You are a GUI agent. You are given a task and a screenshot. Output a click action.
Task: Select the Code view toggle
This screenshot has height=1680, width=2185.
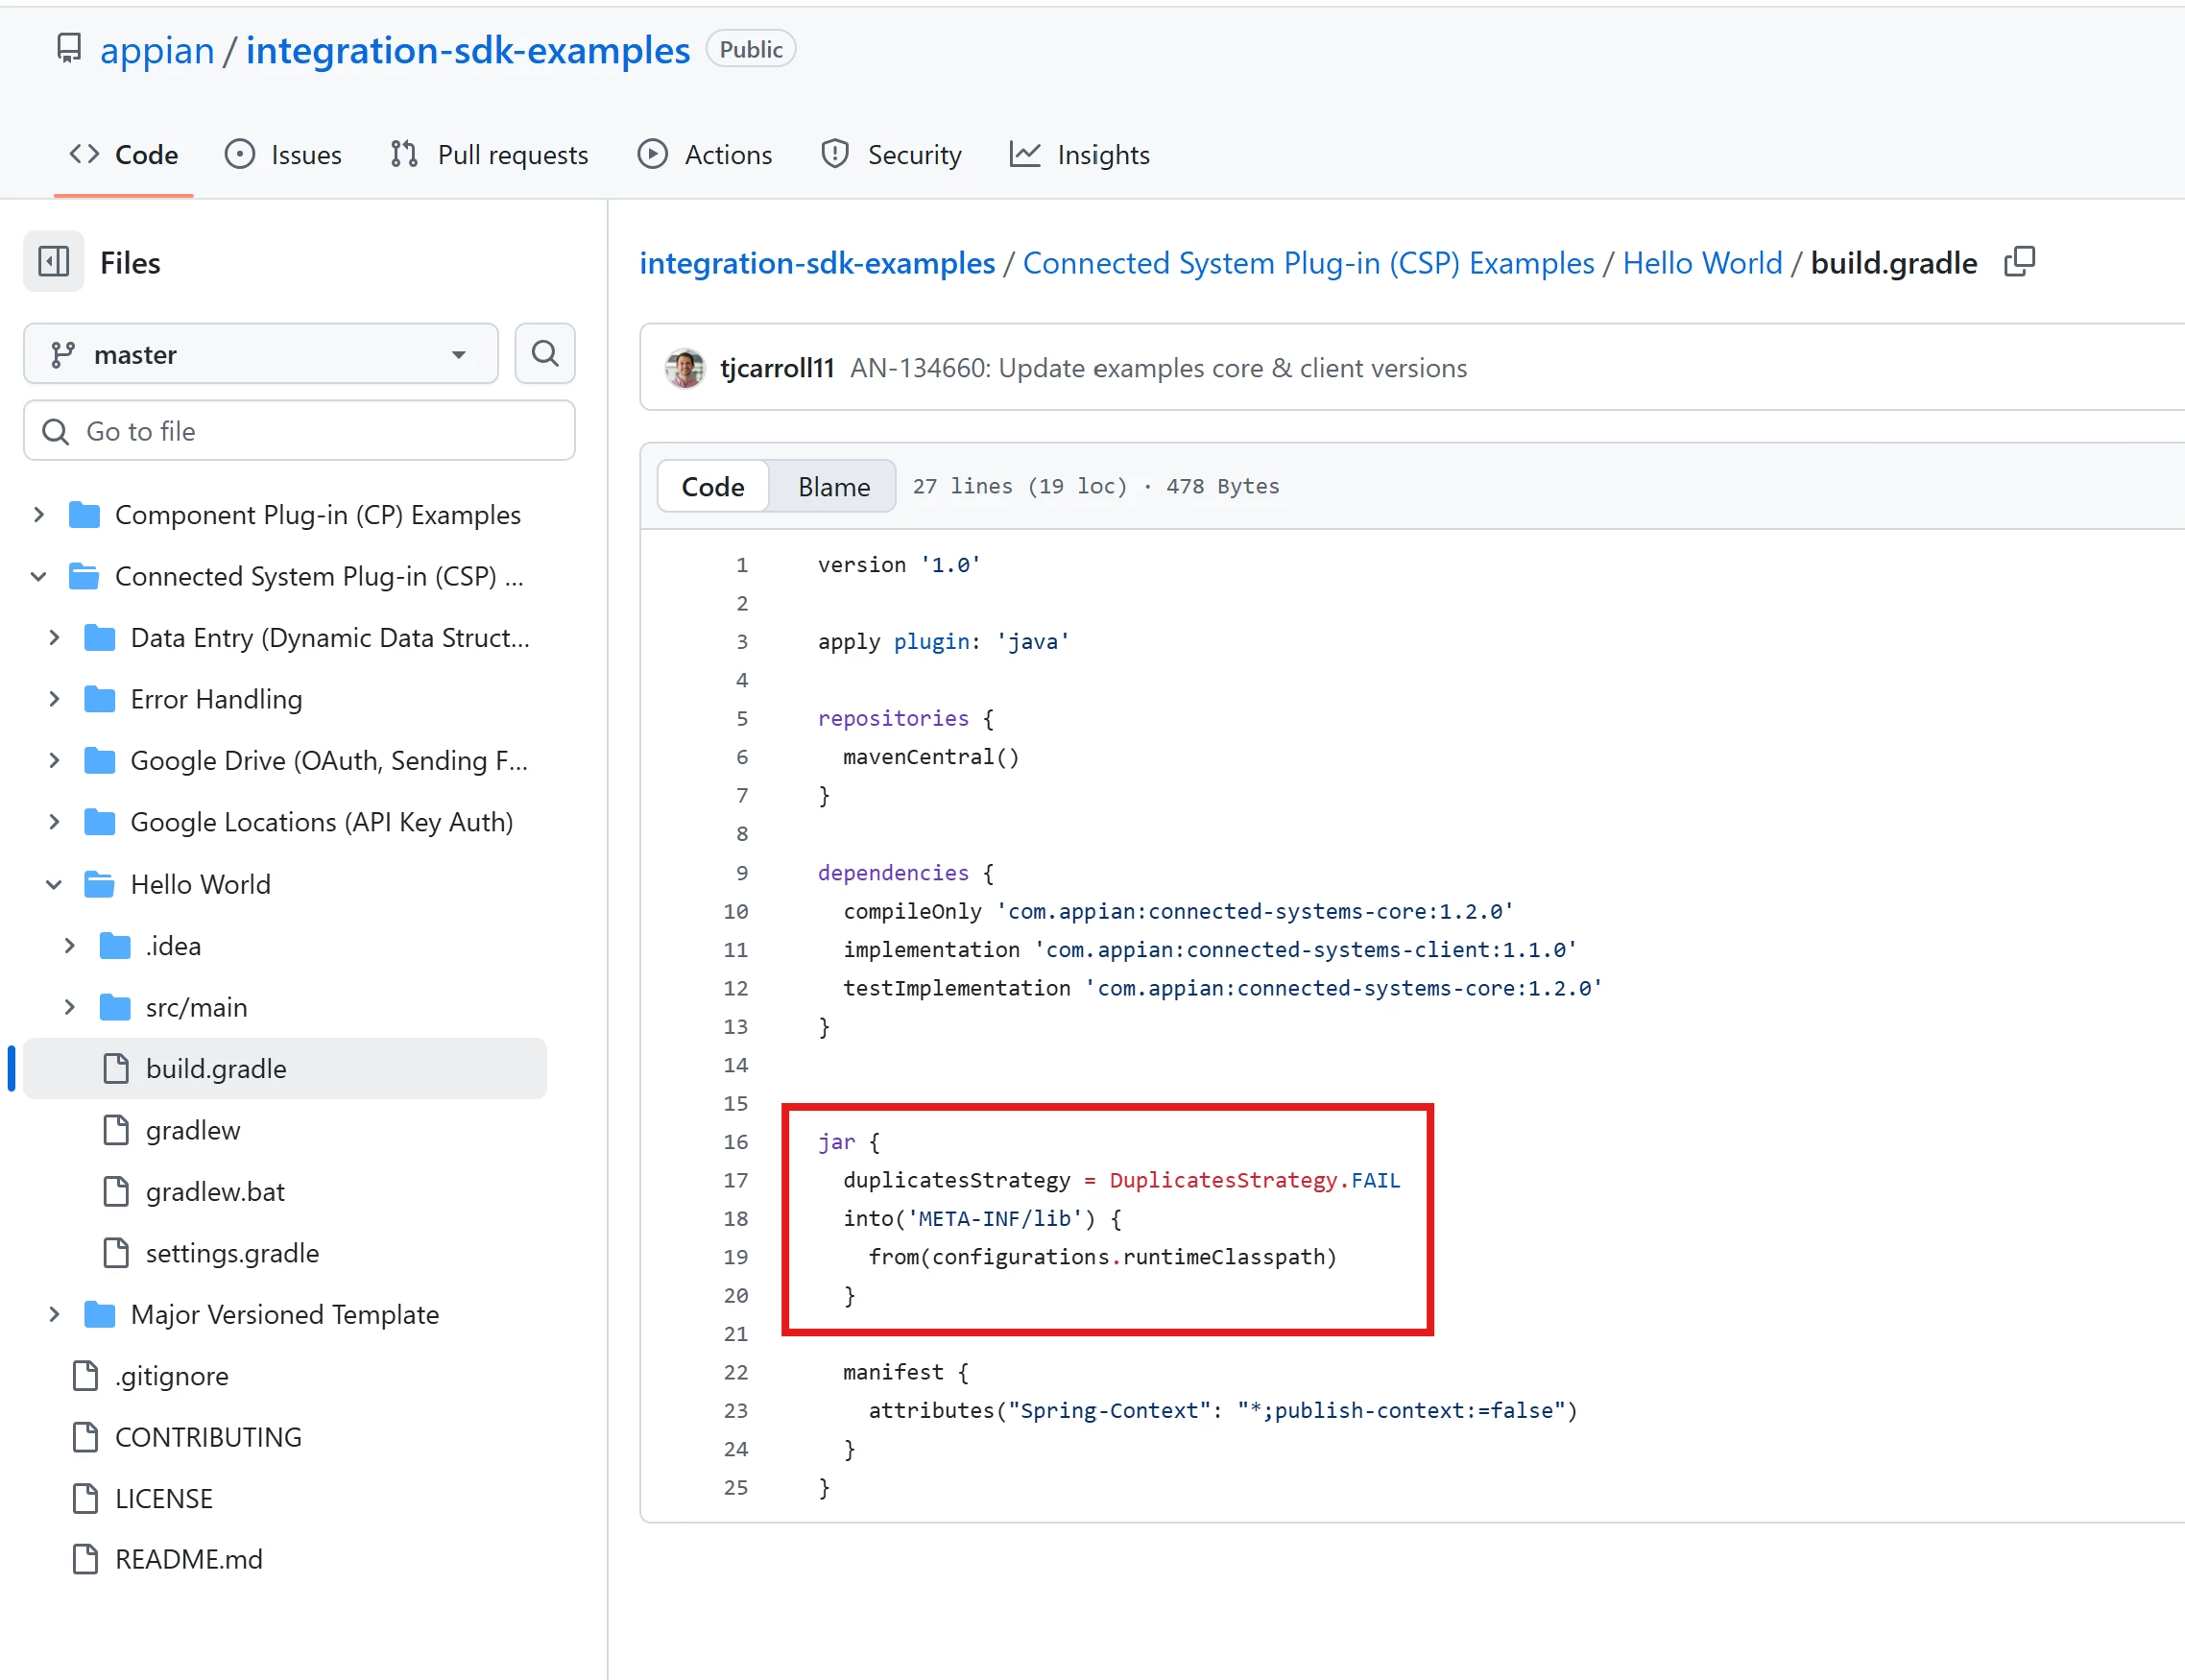[x=713, y=486]
